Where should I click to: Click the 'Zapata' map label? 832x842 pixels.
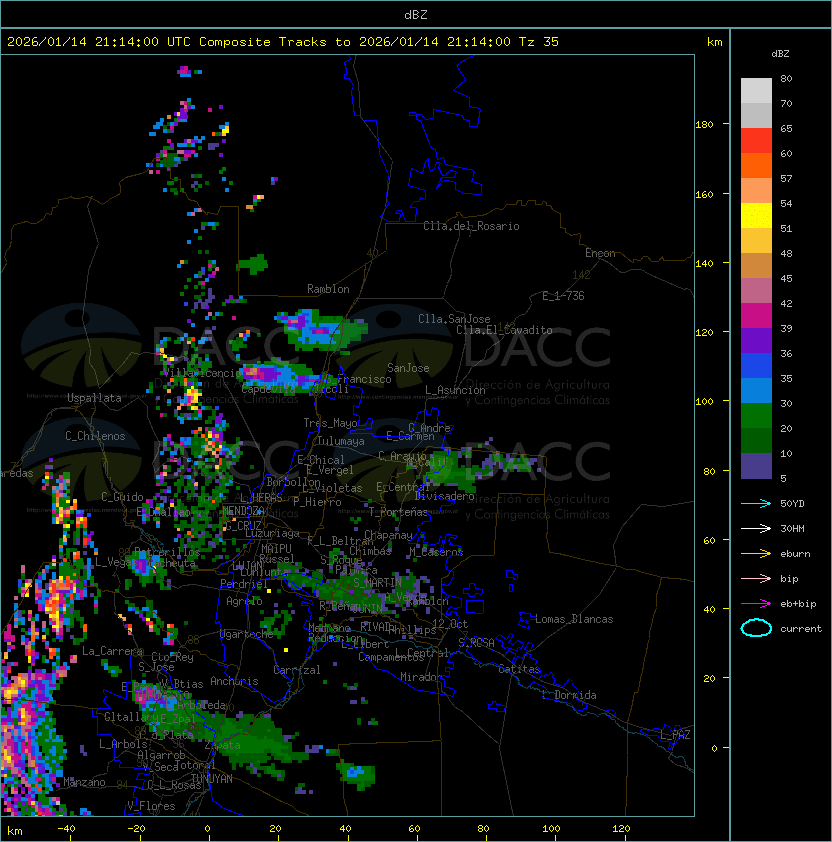point(222,745)
